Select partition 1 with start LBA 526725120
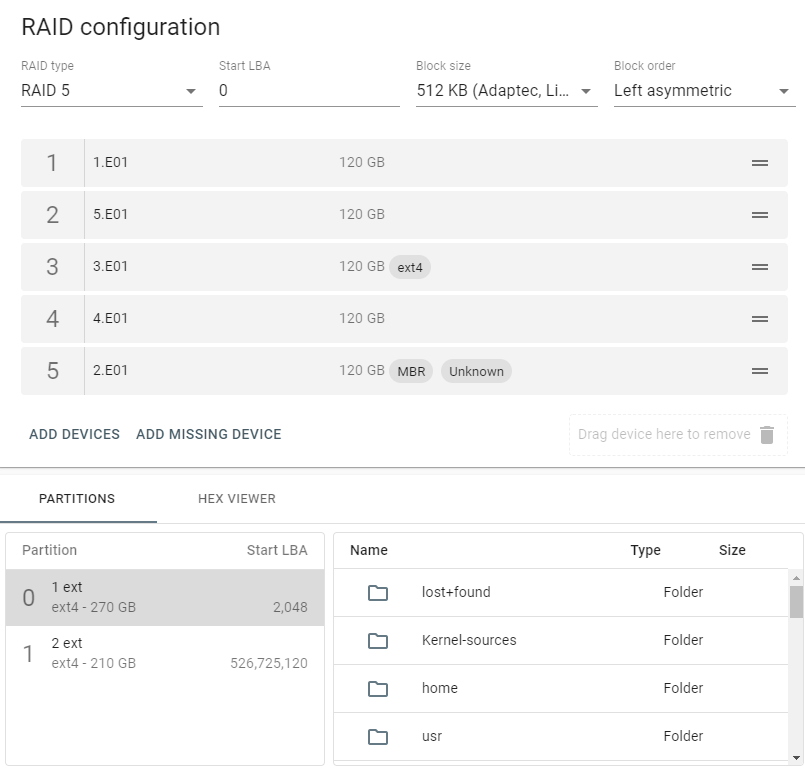 pos(165,655)
